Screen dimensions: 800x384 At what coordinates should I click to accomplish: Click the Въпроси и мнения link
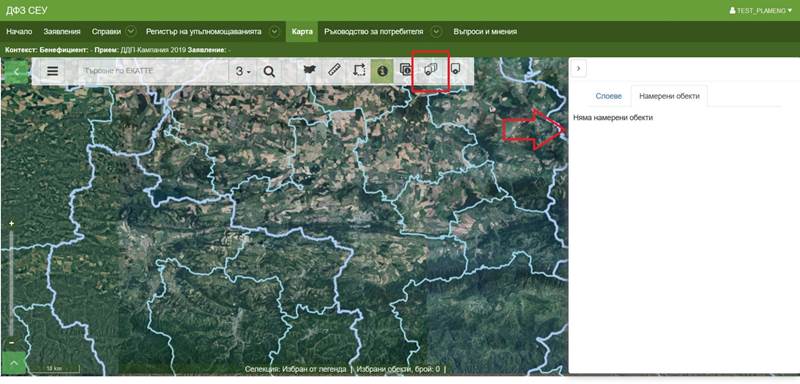[485, 32]
